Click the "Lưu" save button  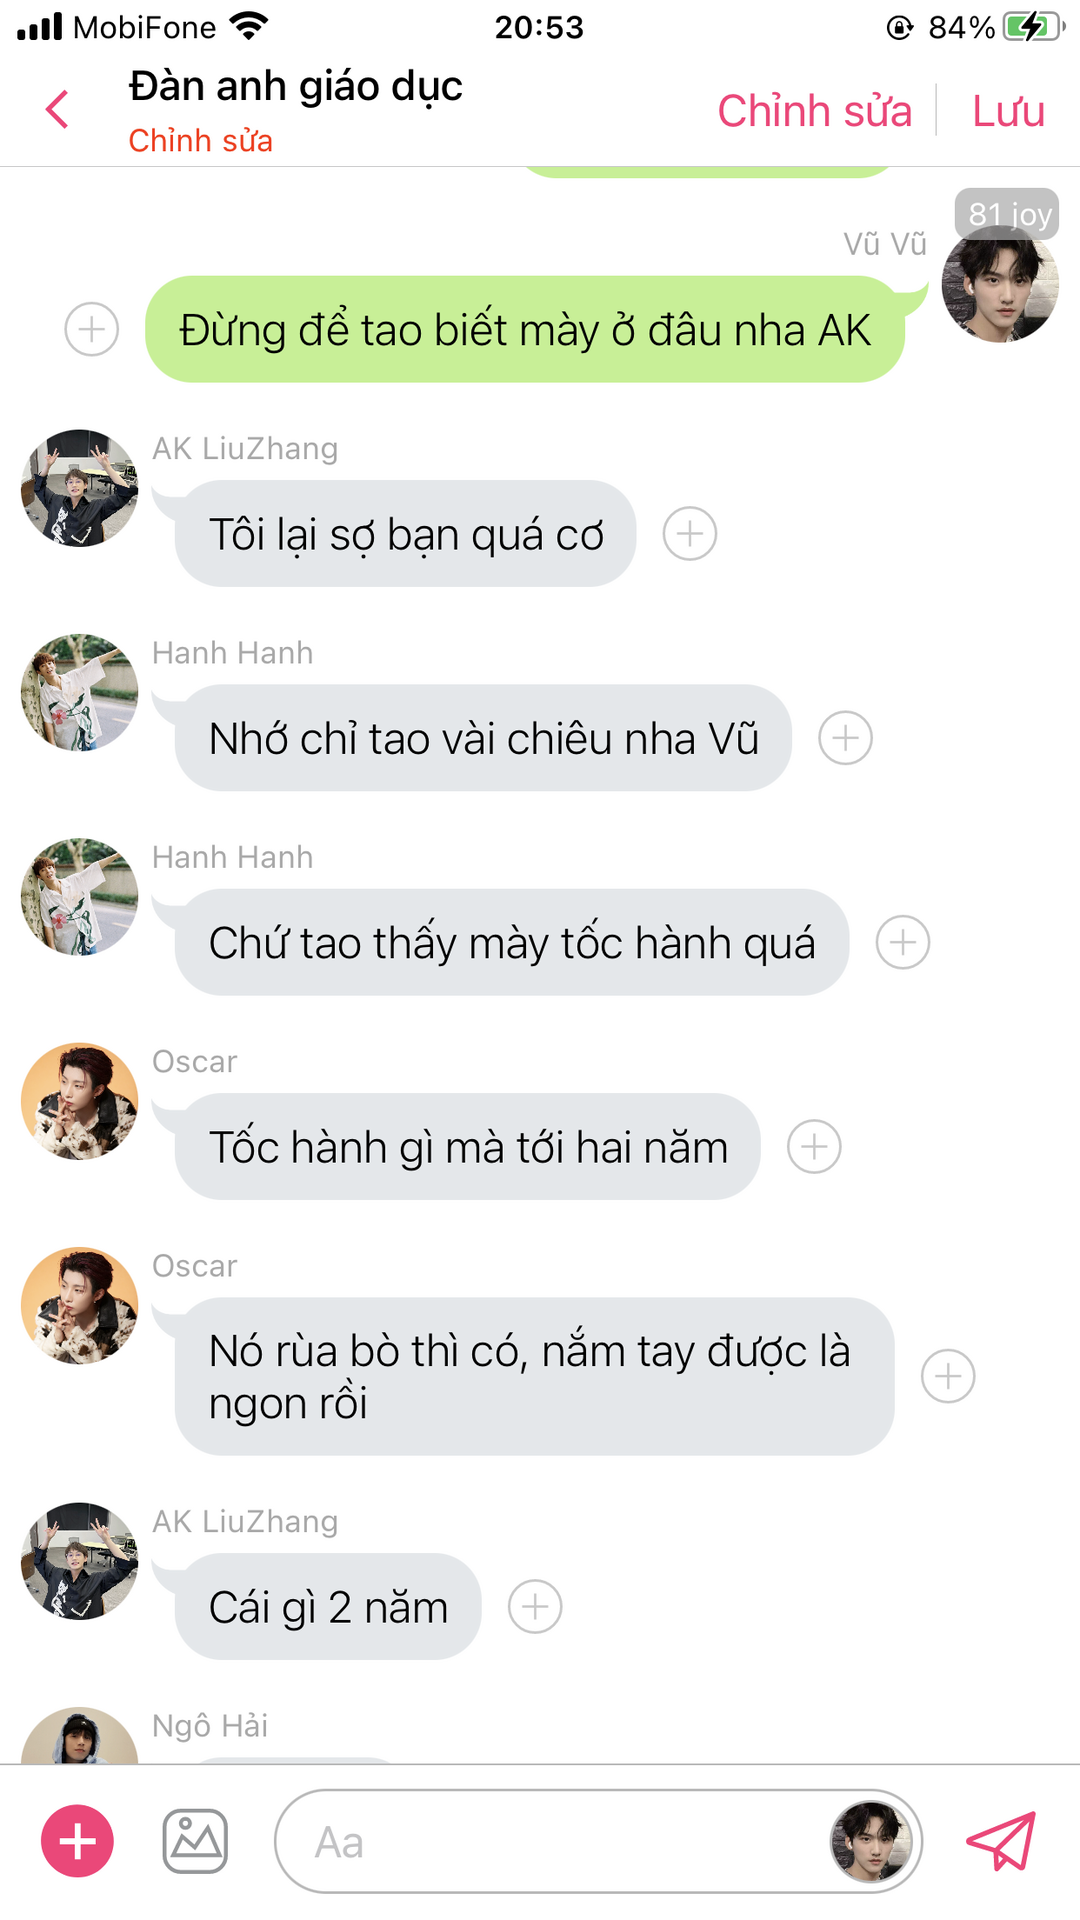click(x=1009, y=111)
